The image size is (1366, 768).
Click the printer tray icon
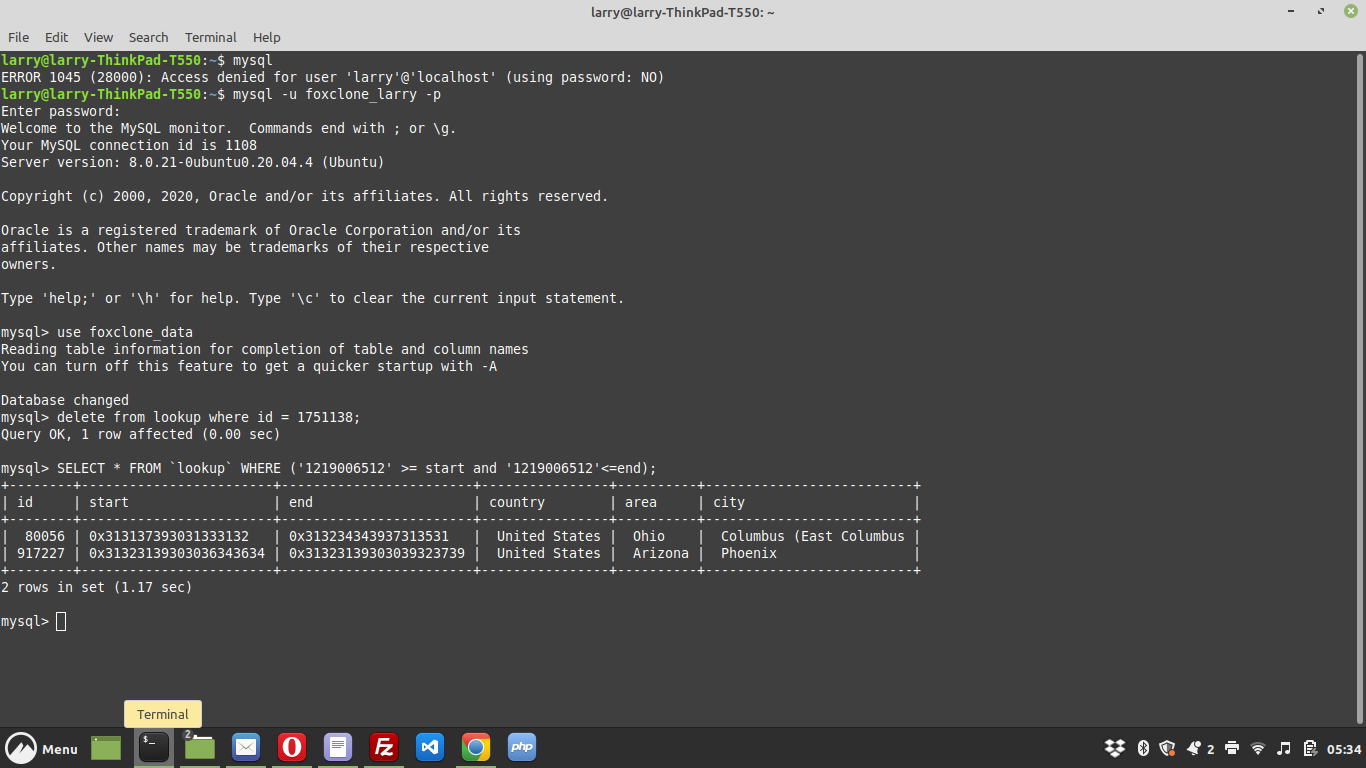[1232, 748]
